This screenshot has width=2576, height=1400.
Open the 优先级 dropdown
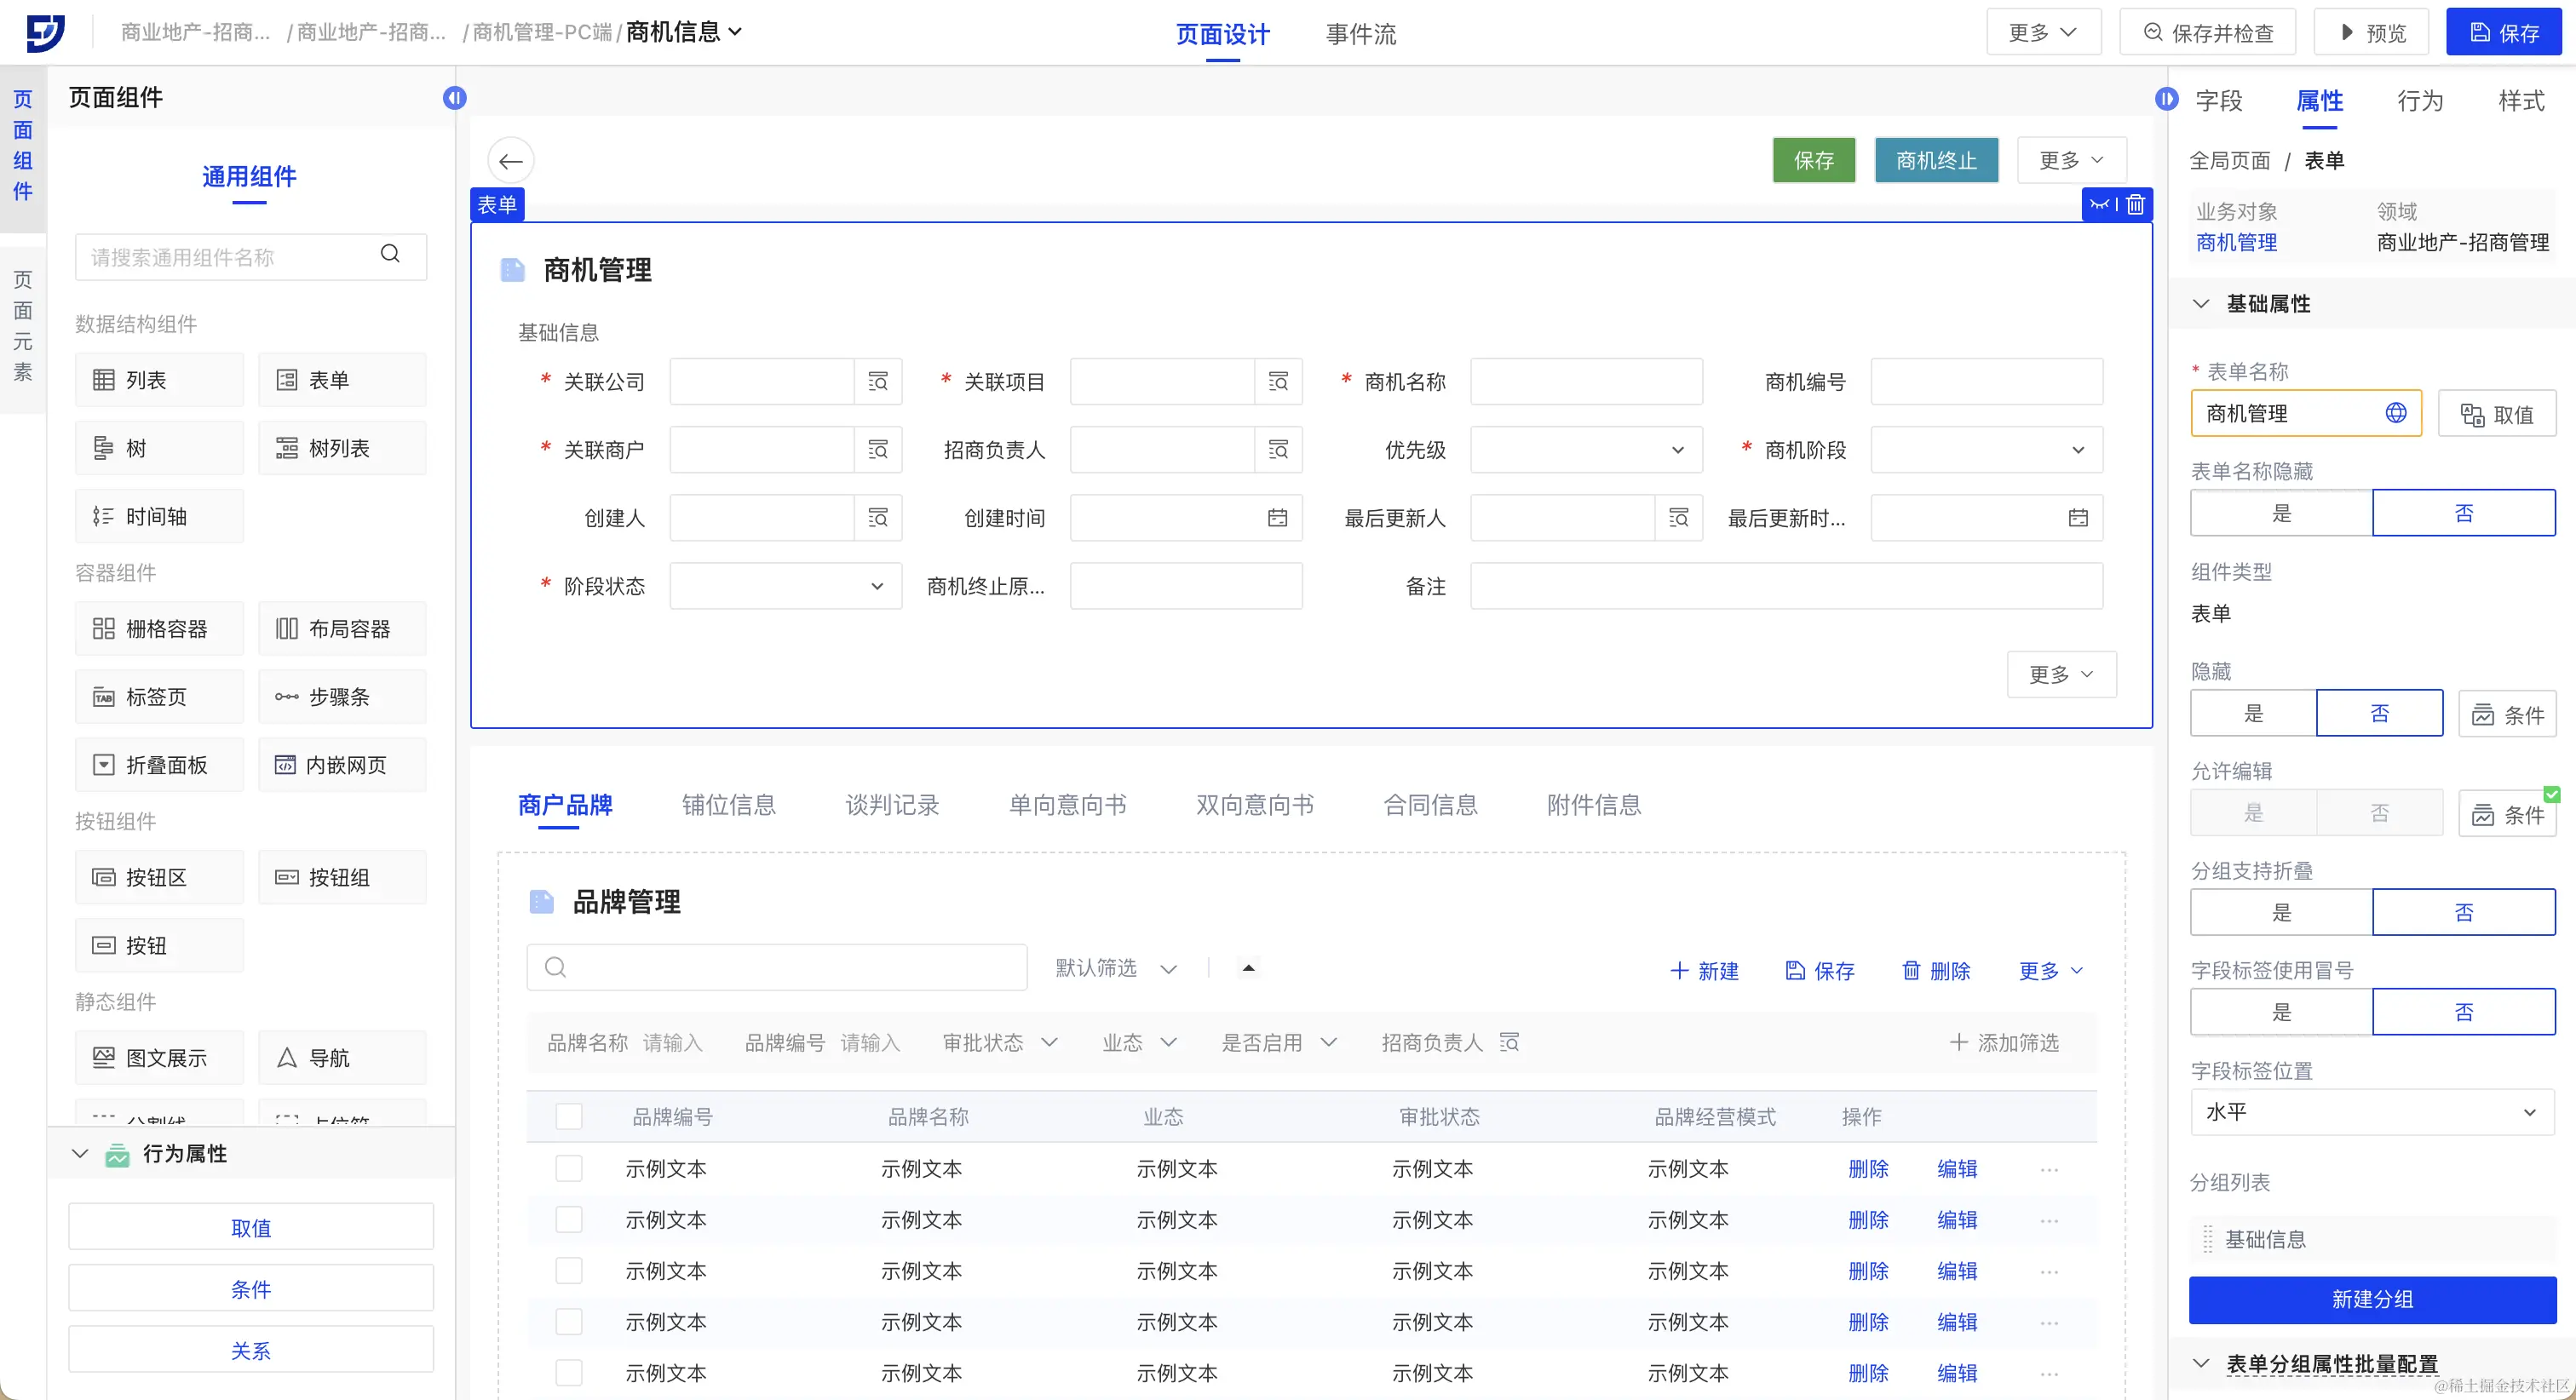(x=1586, y=450)
